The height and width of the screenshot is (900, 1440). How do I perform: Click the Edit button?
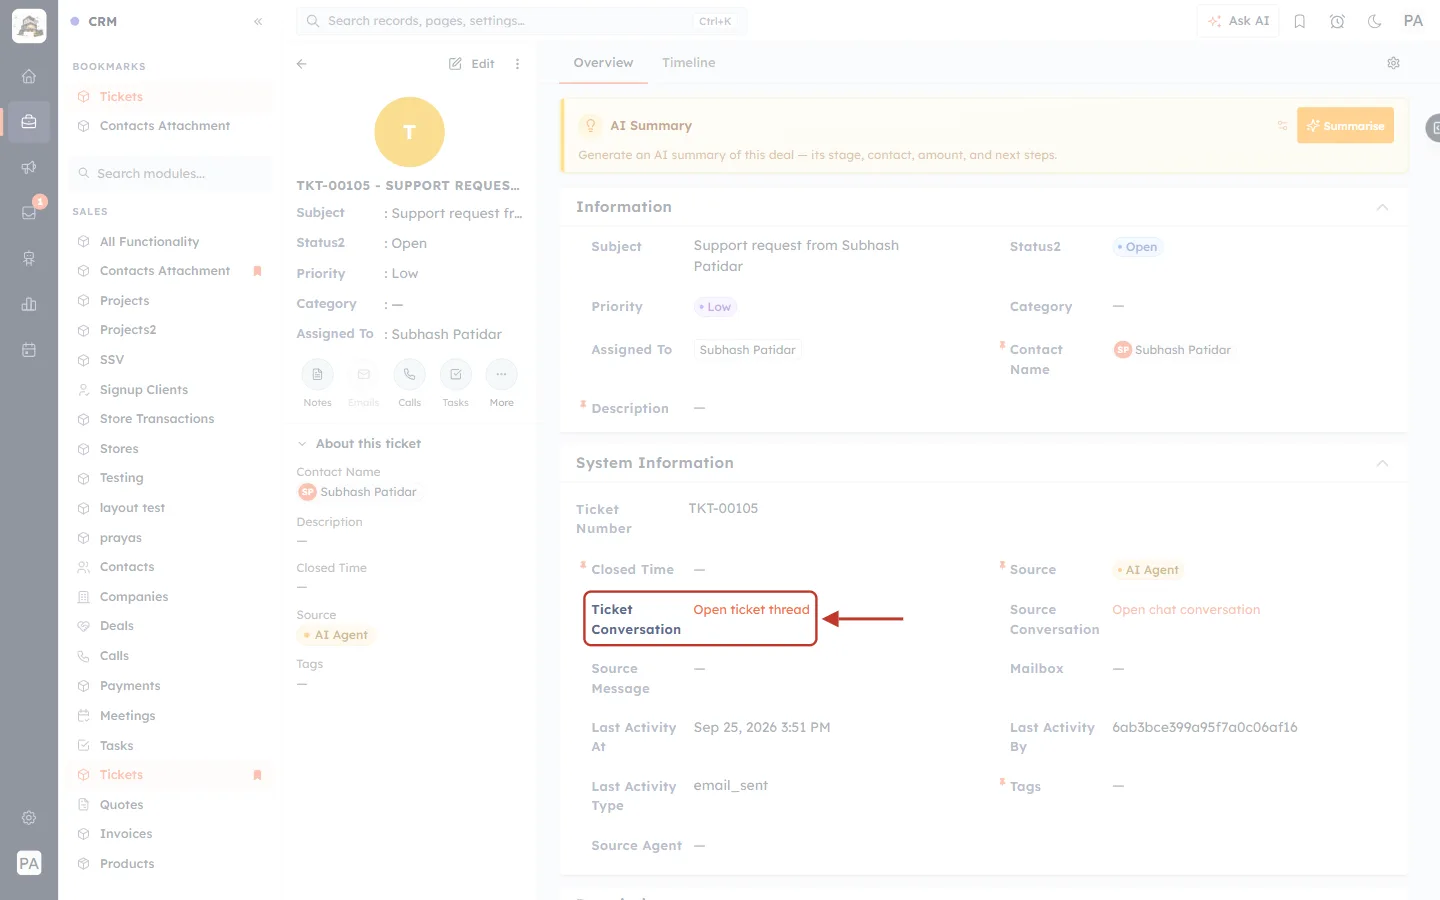(x=472, y=63)
